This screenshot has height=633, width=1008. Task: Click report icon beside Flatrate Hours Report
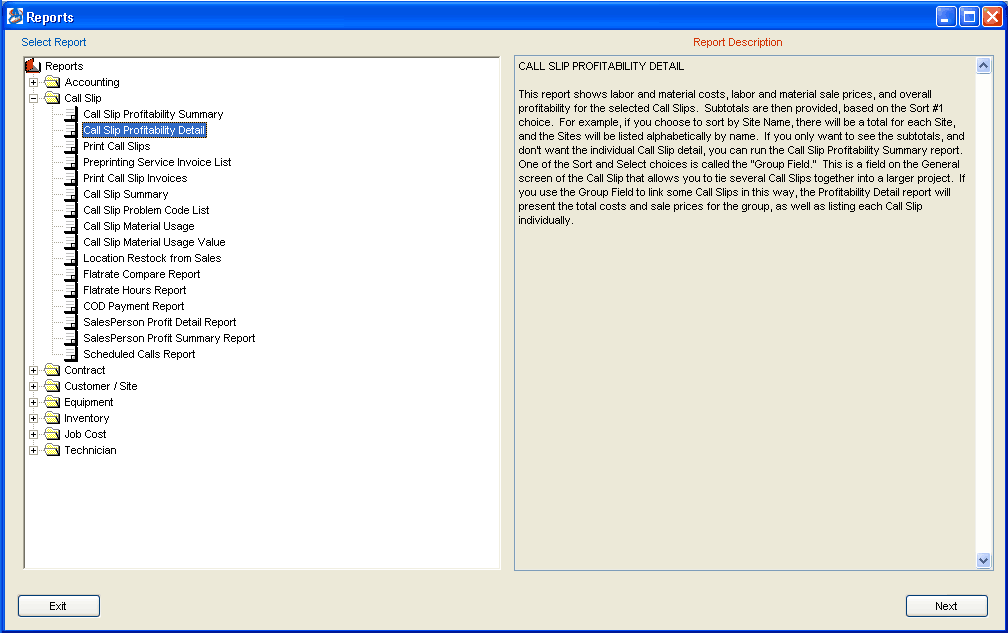pyautogui.click(x=71, y=290)
